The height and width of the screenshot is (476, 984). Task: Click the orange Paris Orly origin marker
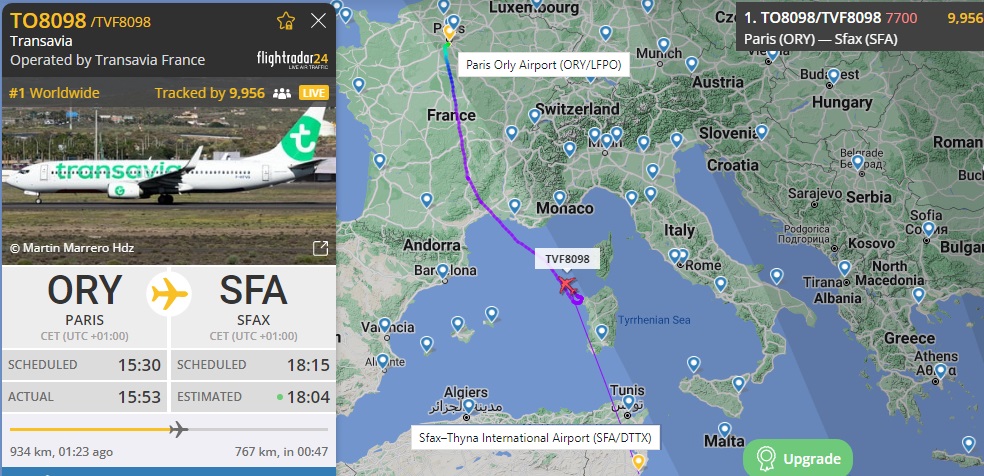point(449,32)
